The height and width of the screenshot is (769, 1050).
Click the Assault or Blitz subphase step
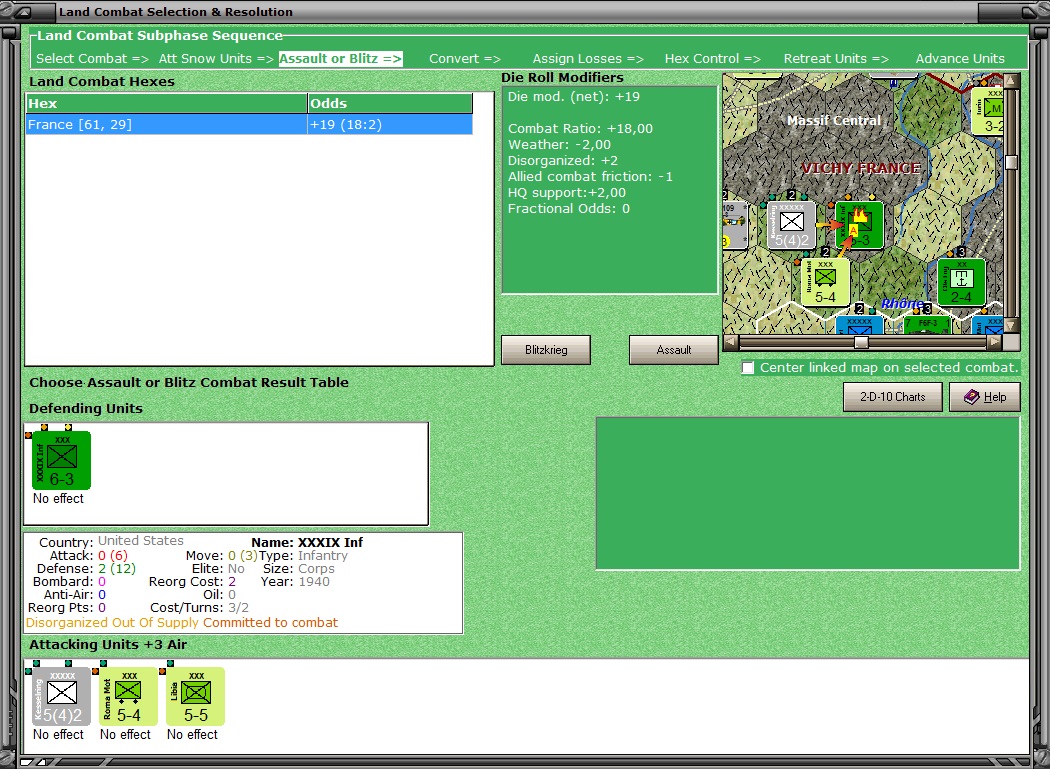(341, 58)
